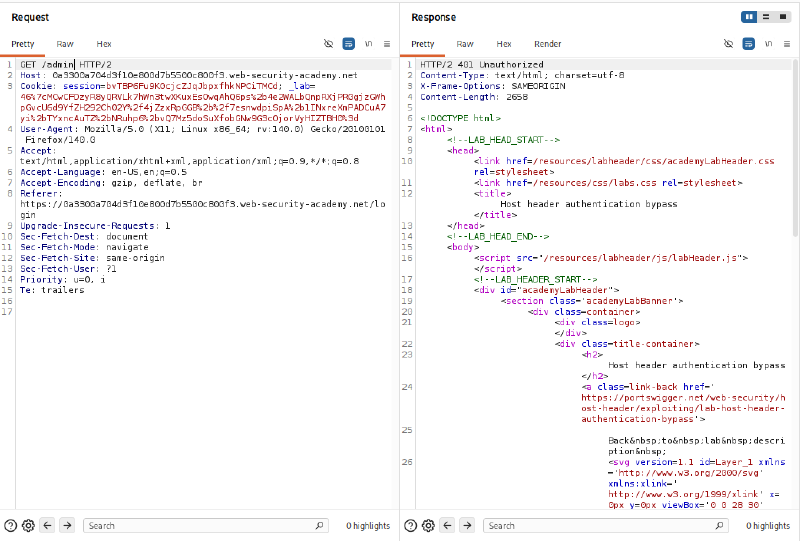This screenshot has width=800, height=541.
Task: Open Request panel hamburger options menu
Action: tap(387, 44)
